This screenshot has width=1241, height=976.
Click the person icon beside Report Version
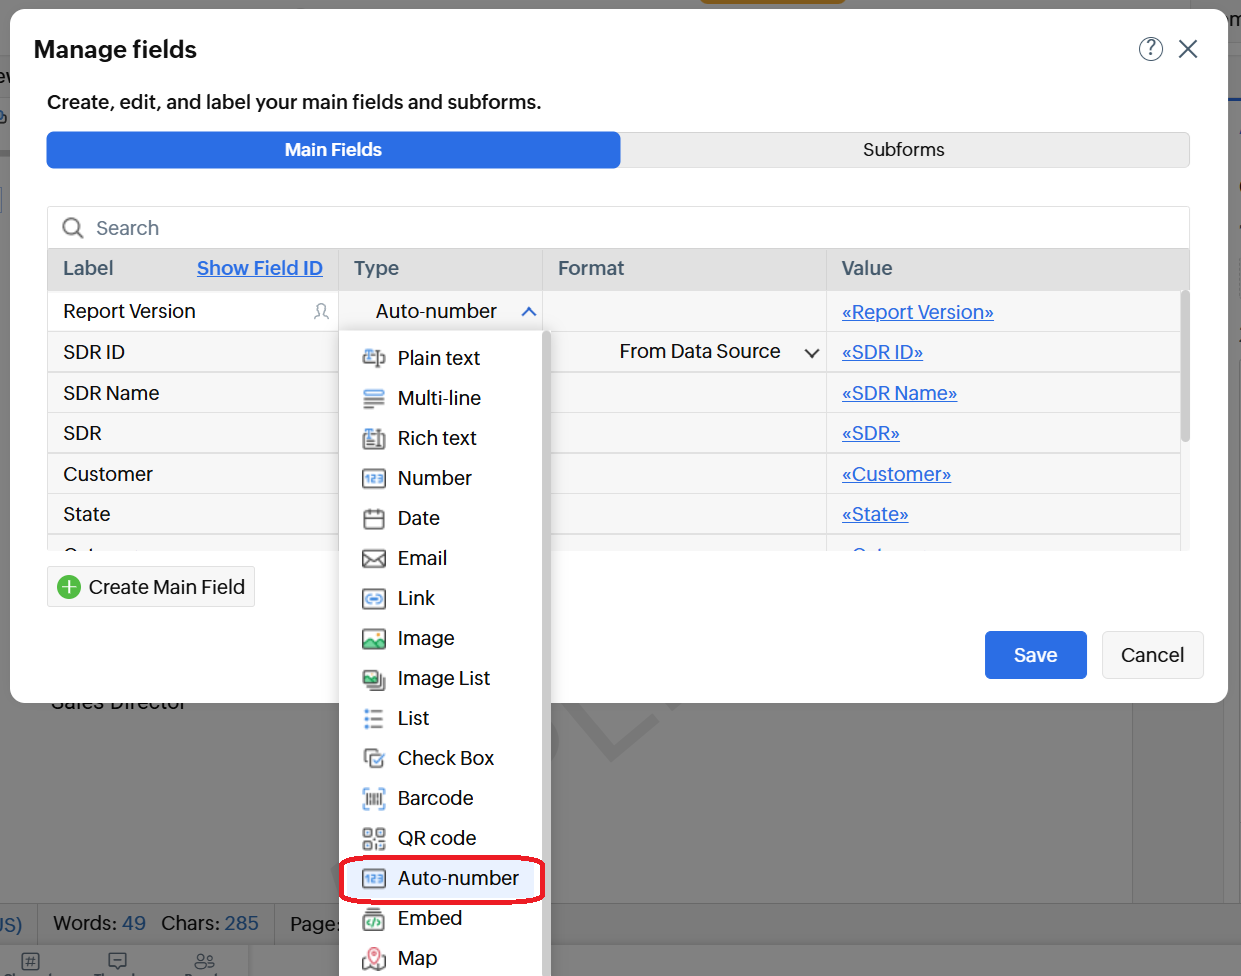point(321,311)
